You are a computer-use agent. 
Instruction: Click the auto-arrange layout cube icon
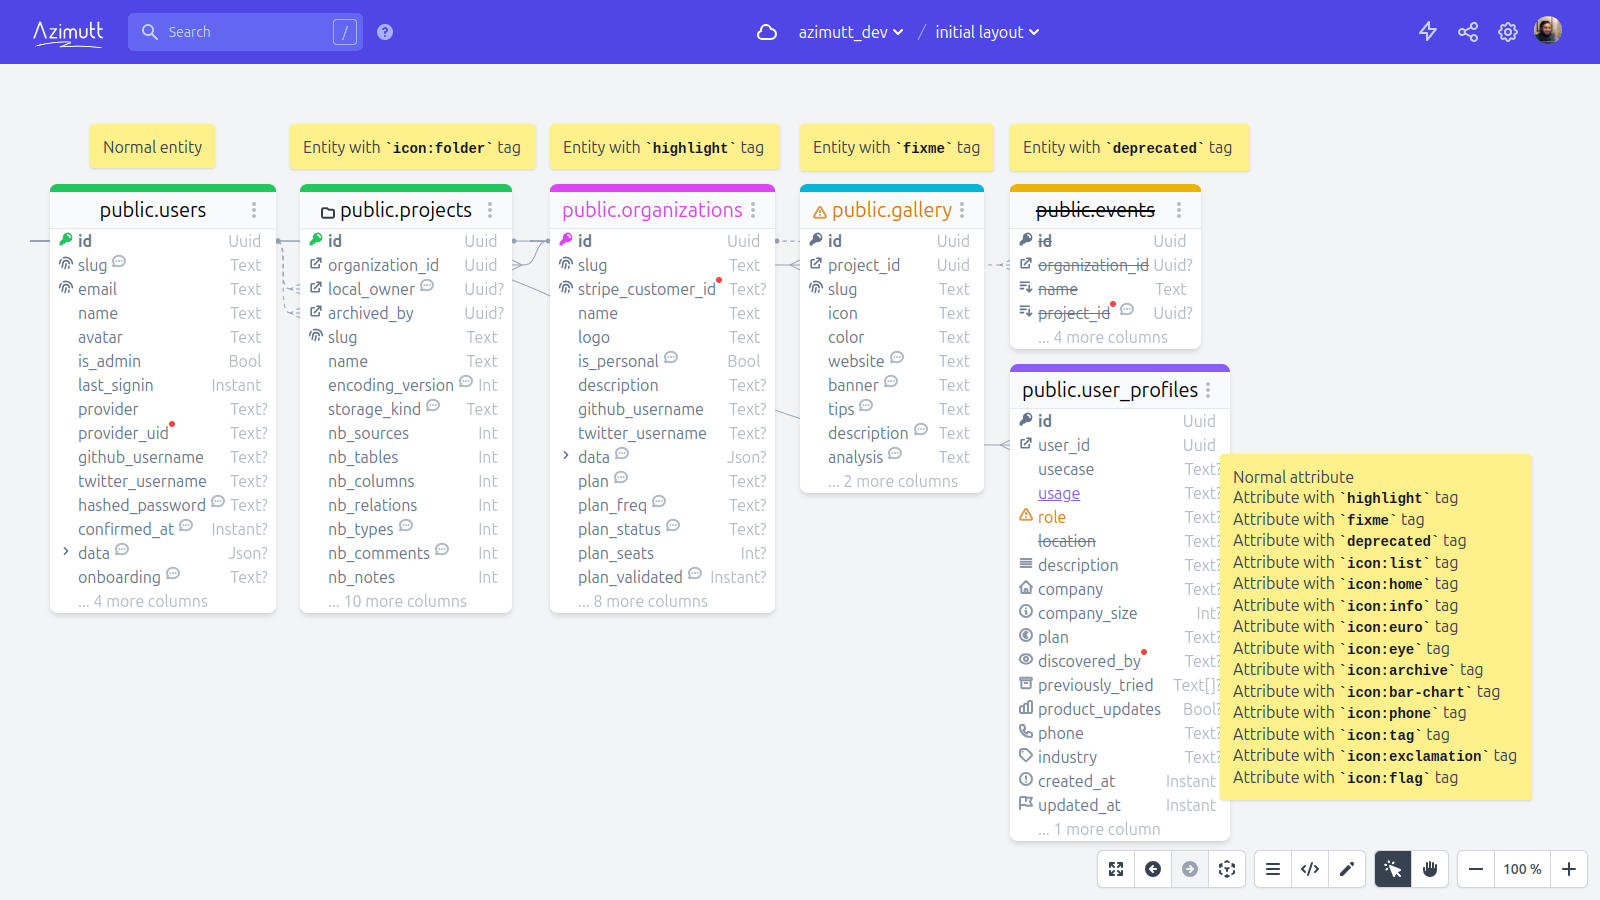tap(1227, 869)
